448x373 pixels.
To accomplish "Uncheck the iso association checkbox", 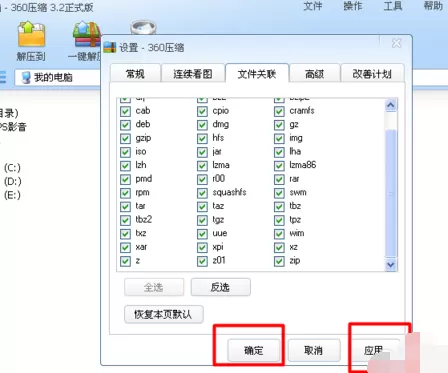I will point(125,152).
